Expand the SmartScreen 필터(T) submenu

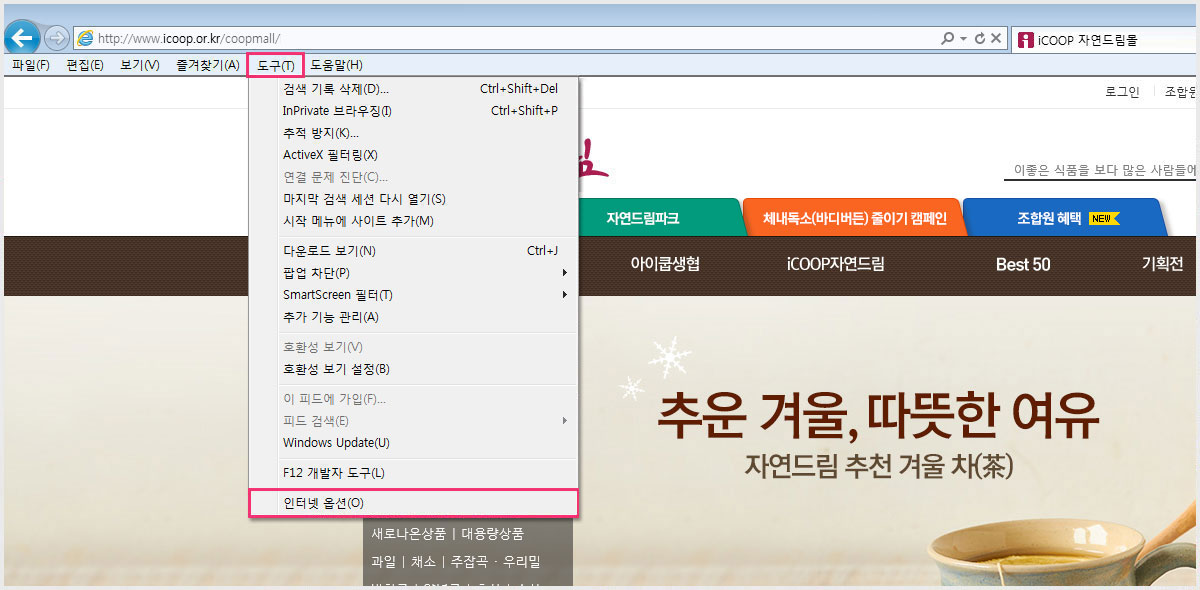(414, 295)
